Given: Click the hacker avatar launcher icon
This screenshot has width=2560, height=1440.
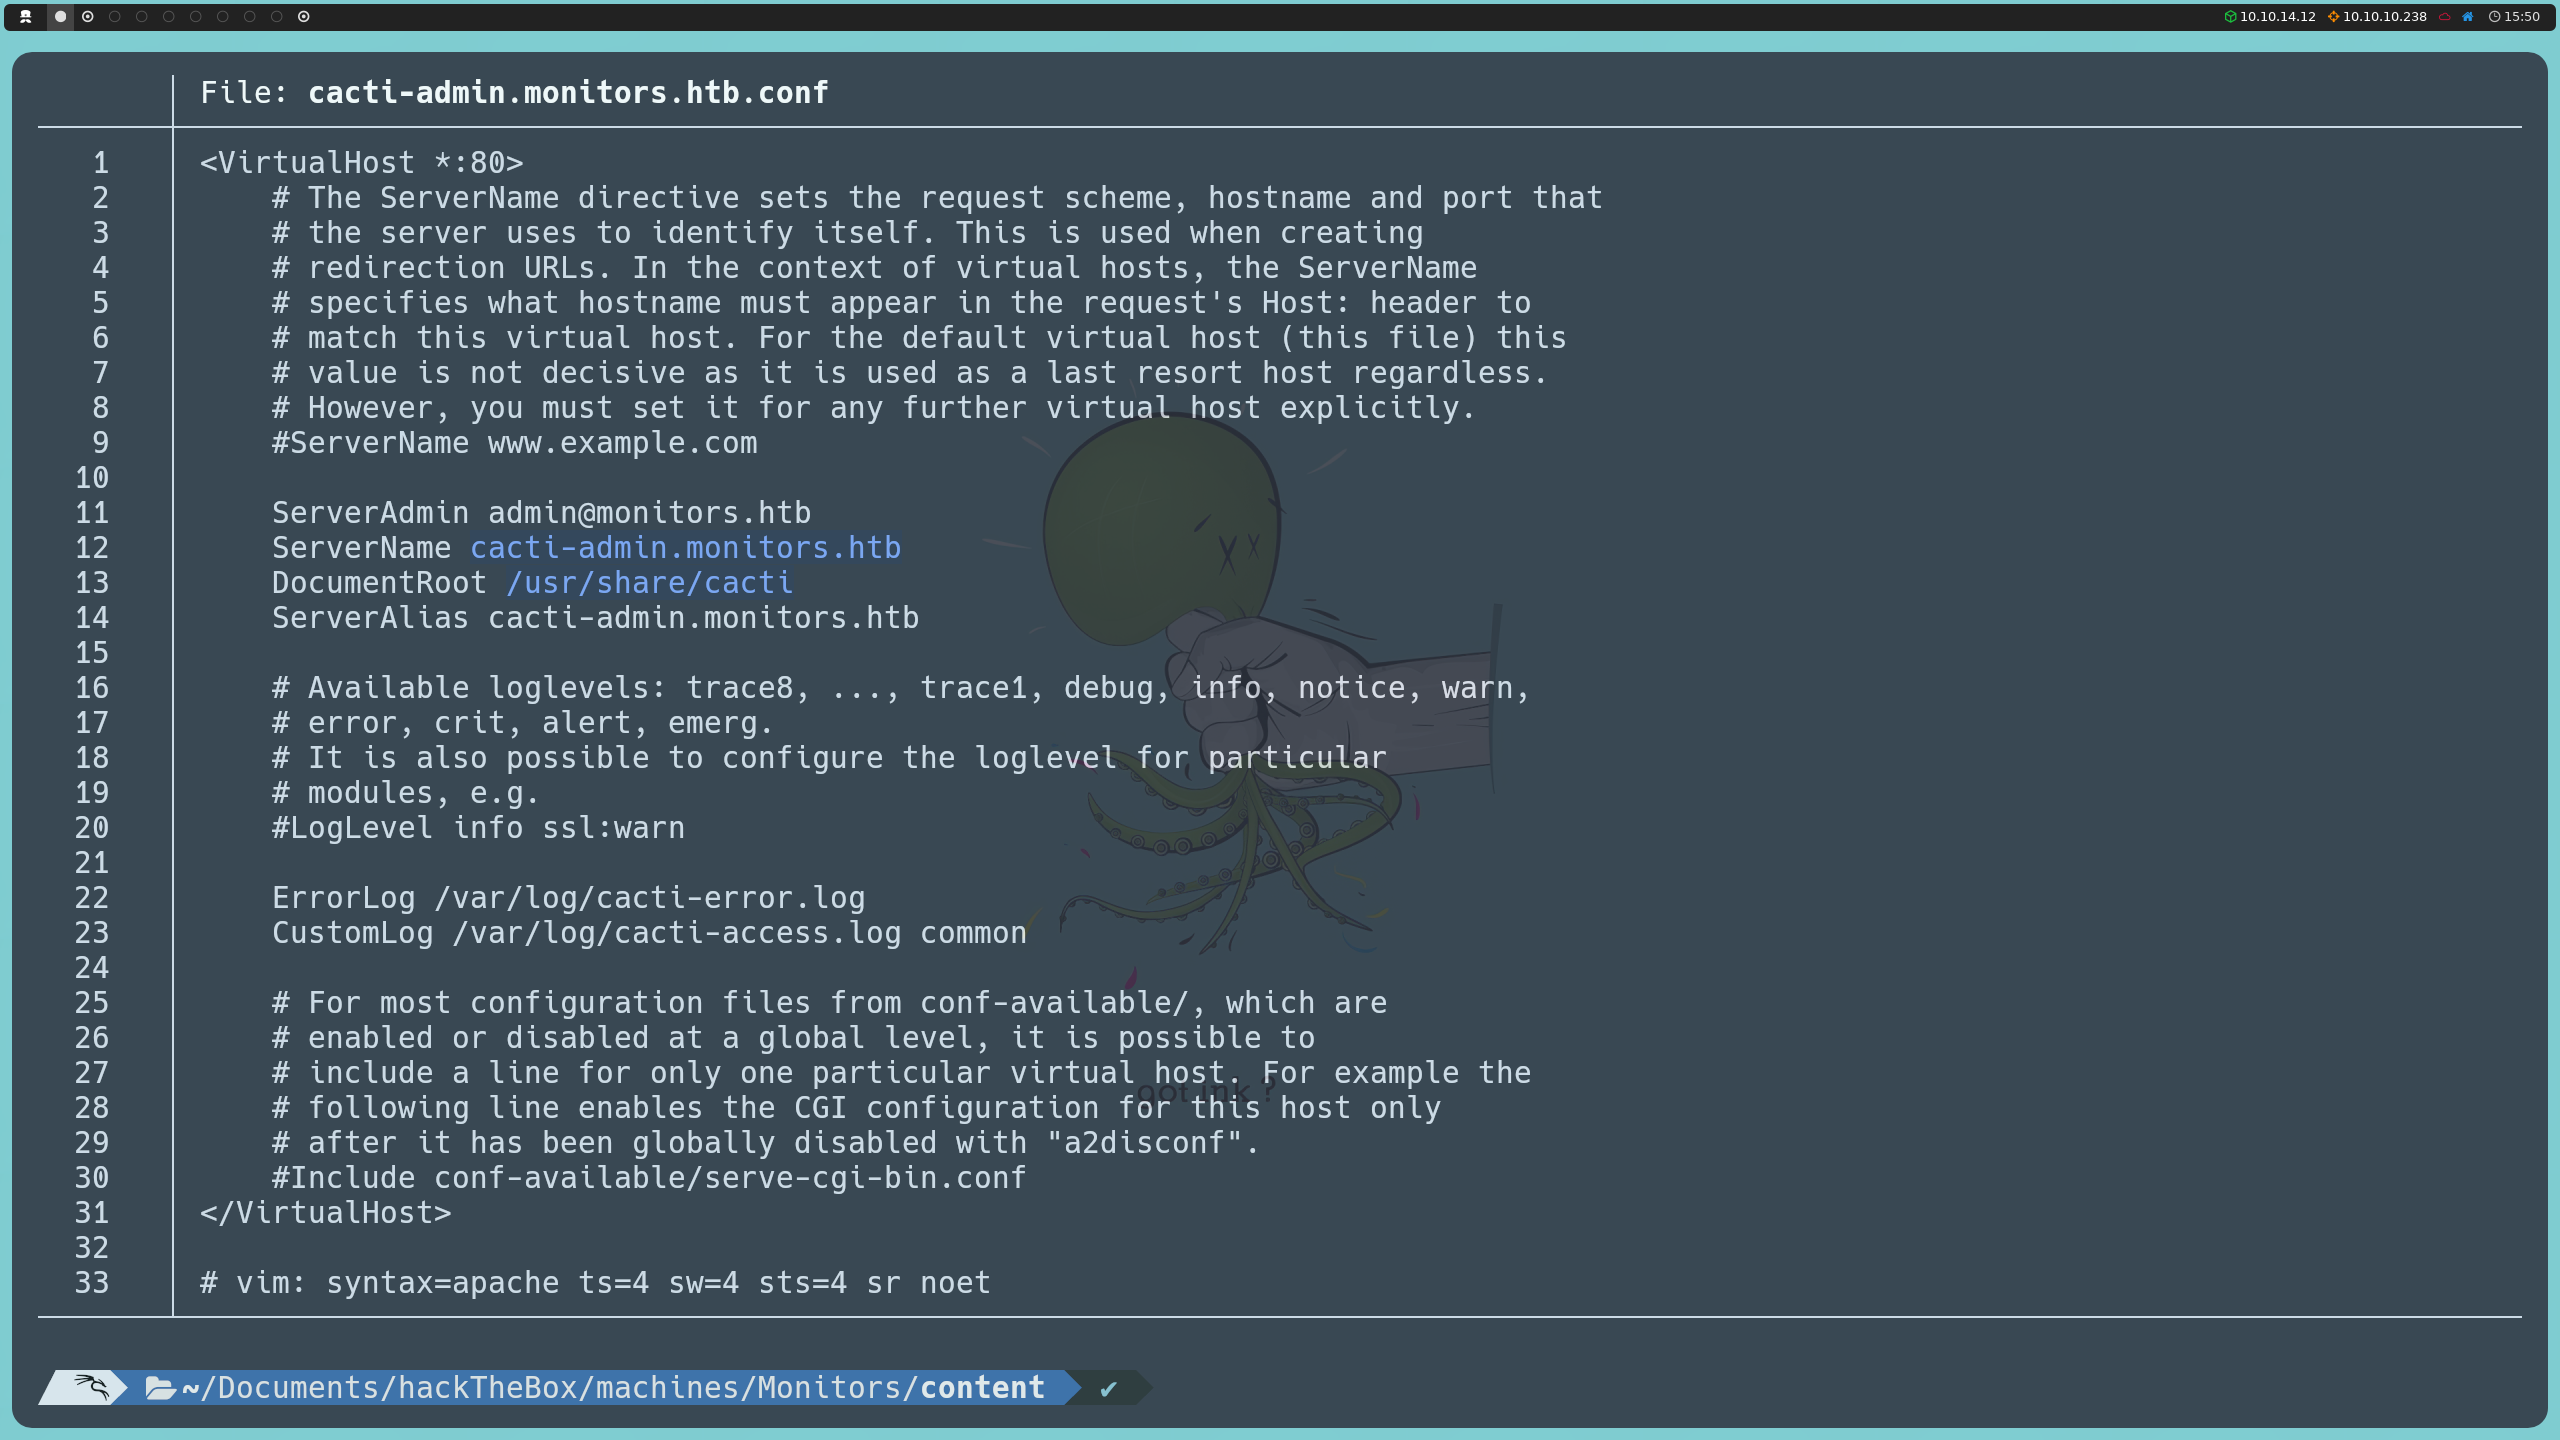Looking at the screenshot, I should point(26,16).
